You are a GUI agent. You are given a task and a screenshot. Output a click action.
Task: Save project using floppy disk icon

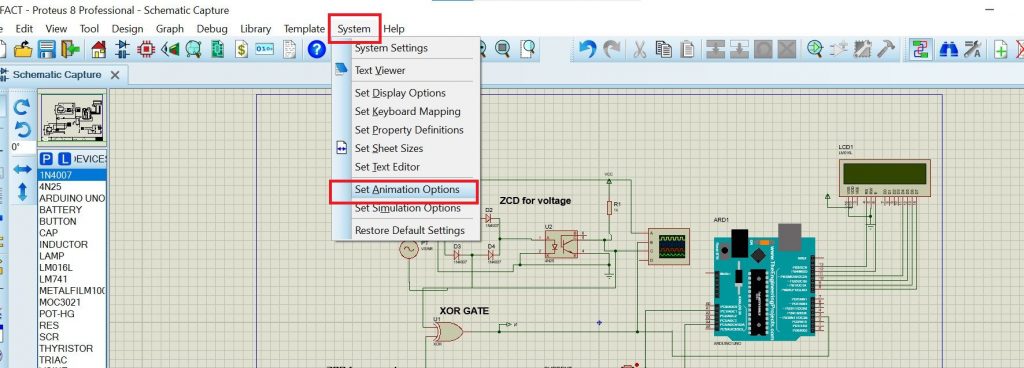pyautogui.click(x=46, y=49)
